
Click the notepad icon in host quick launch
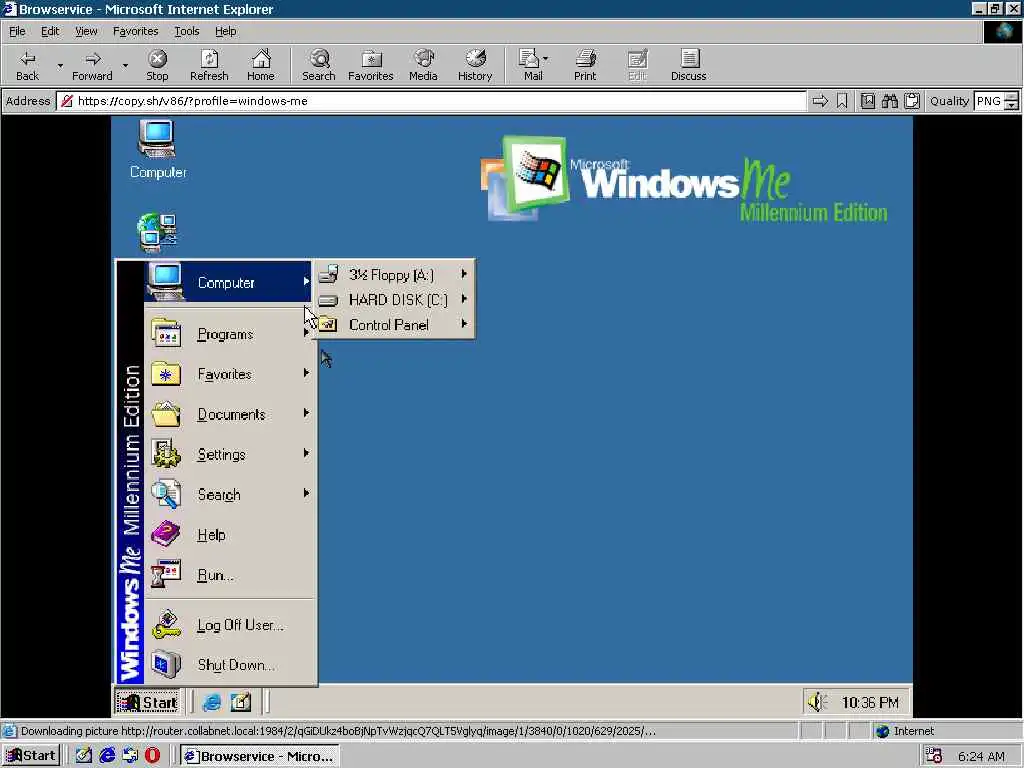pos(84,756)
